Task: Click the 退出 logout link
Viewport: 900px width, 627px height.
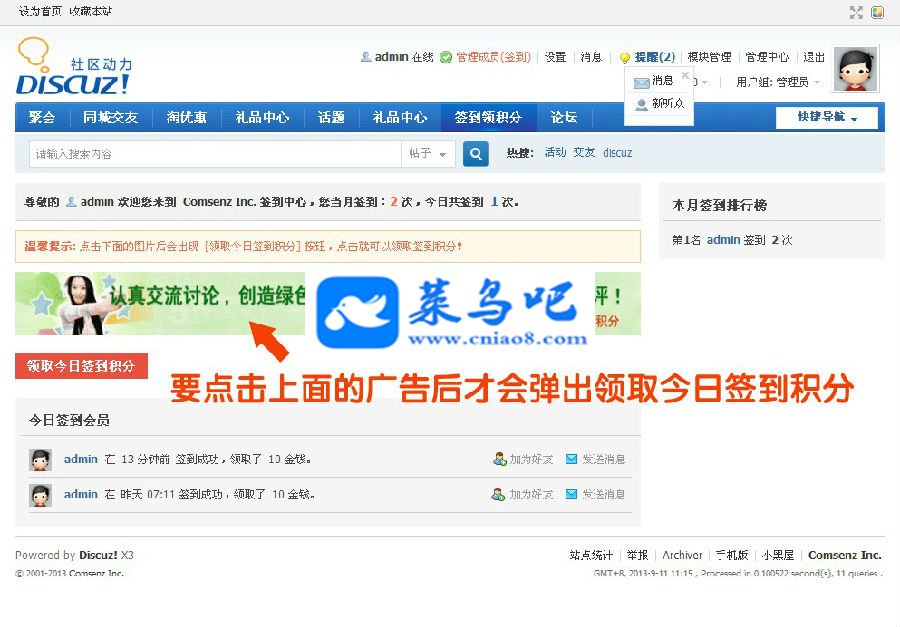Action: click(x=814, y=57)
